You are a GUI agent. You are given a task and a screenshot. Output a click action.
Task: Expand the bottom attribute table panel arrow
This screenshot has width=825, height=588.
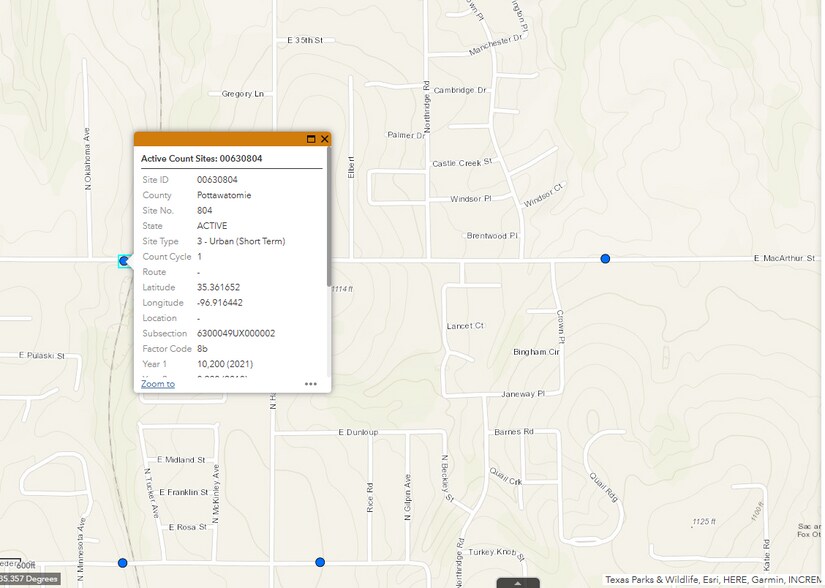click(x=517, y=582)
